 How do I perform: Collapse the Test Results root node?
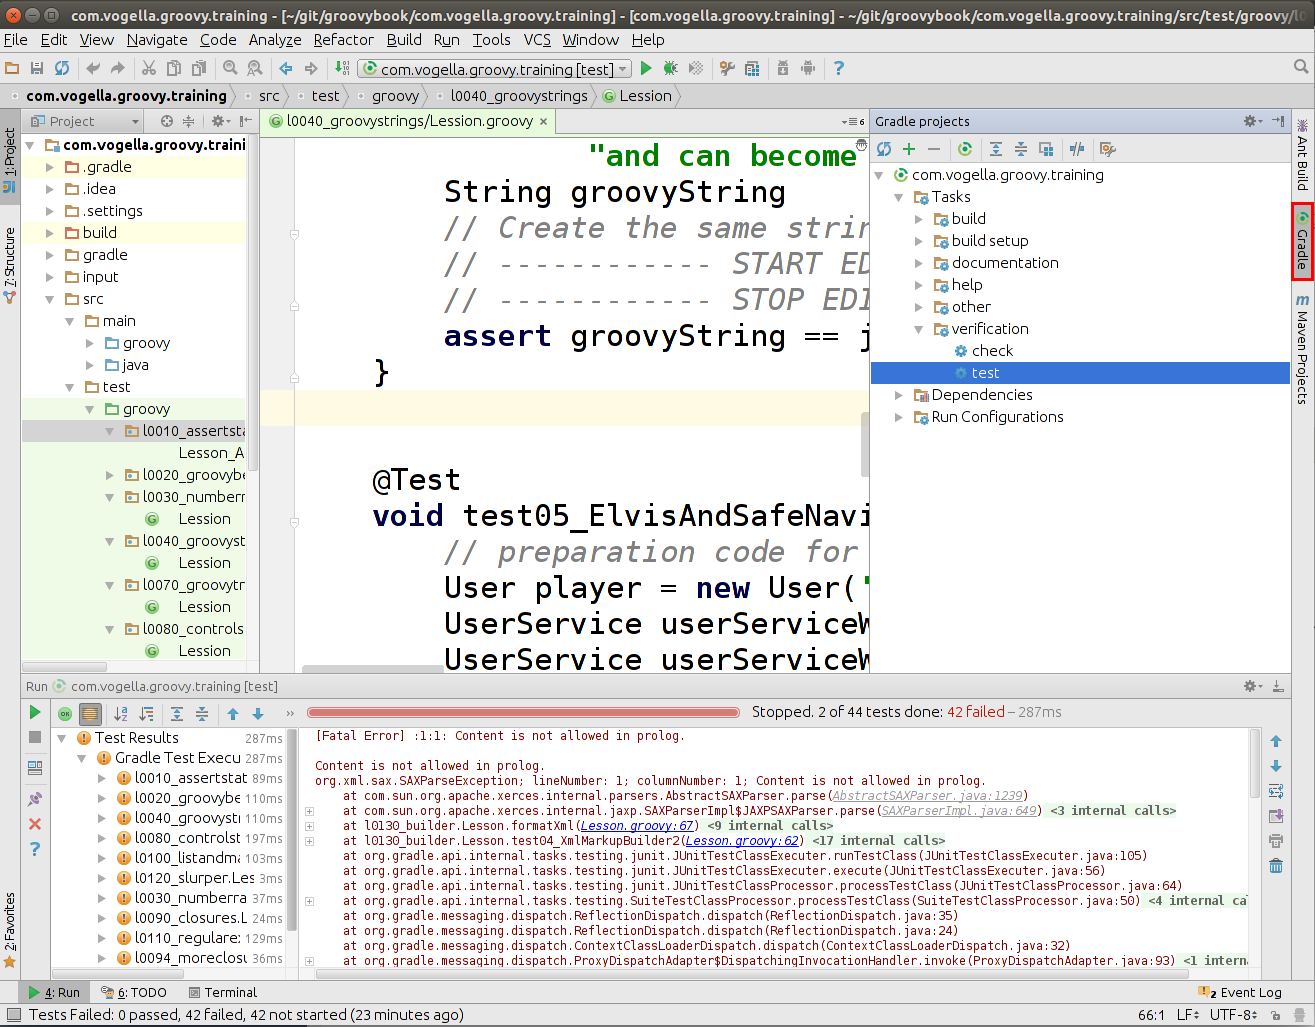click(x=62, y=738)
